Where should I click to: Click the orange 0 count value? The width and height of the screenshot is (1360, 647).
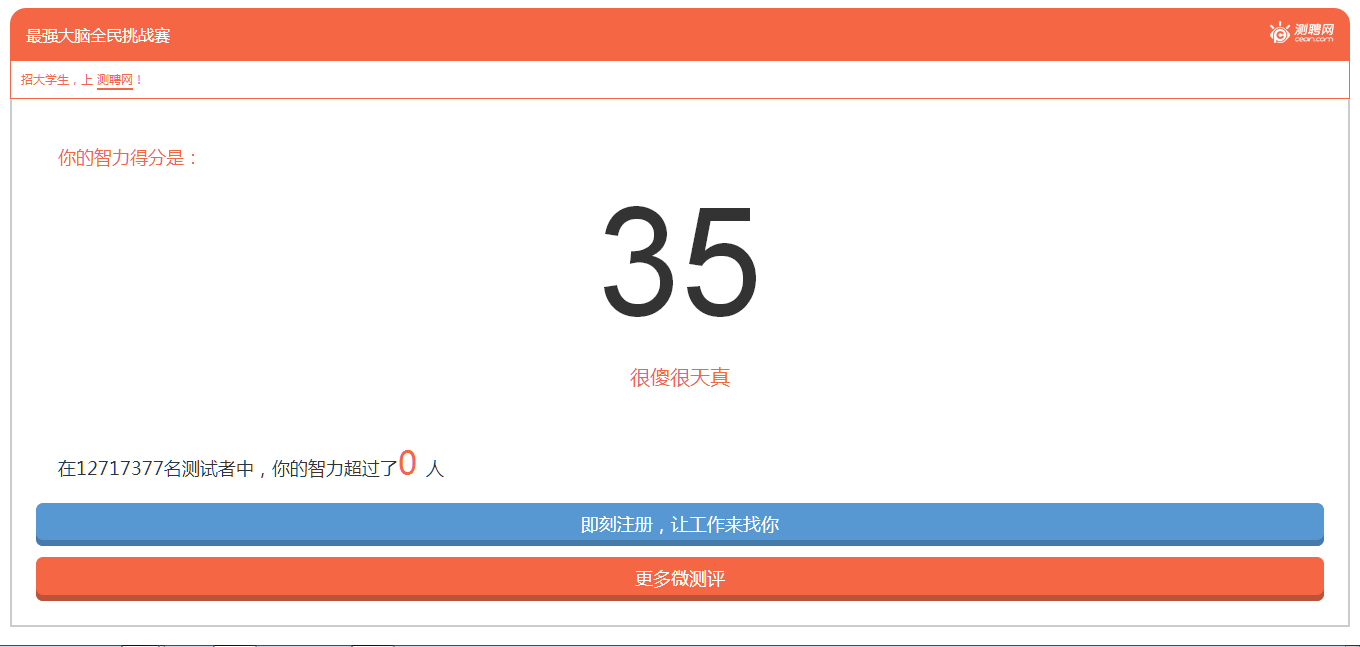coord(407,463)
